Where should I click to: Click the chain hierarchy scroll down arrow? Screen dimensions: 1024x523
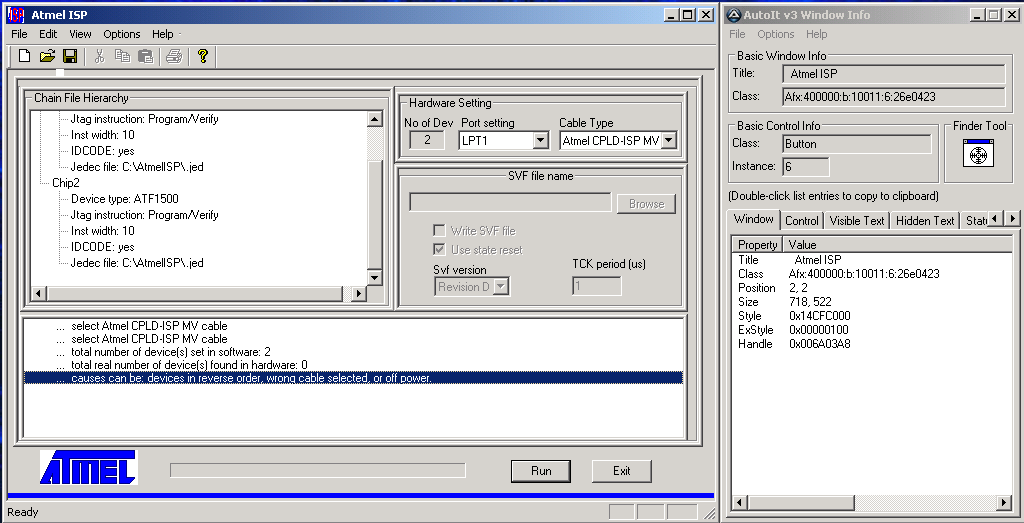(375, 278)
